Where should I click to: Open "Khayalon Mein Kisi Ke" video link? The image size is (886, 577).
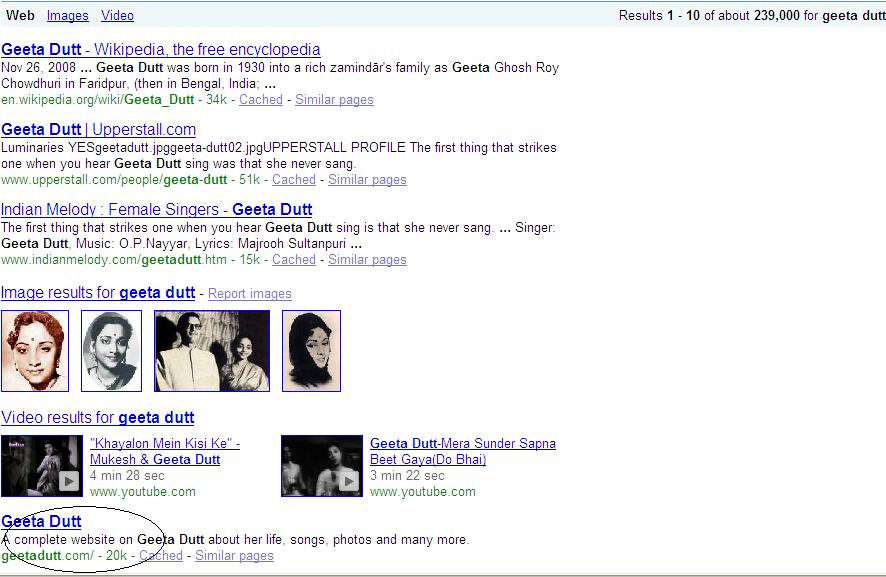164,452
